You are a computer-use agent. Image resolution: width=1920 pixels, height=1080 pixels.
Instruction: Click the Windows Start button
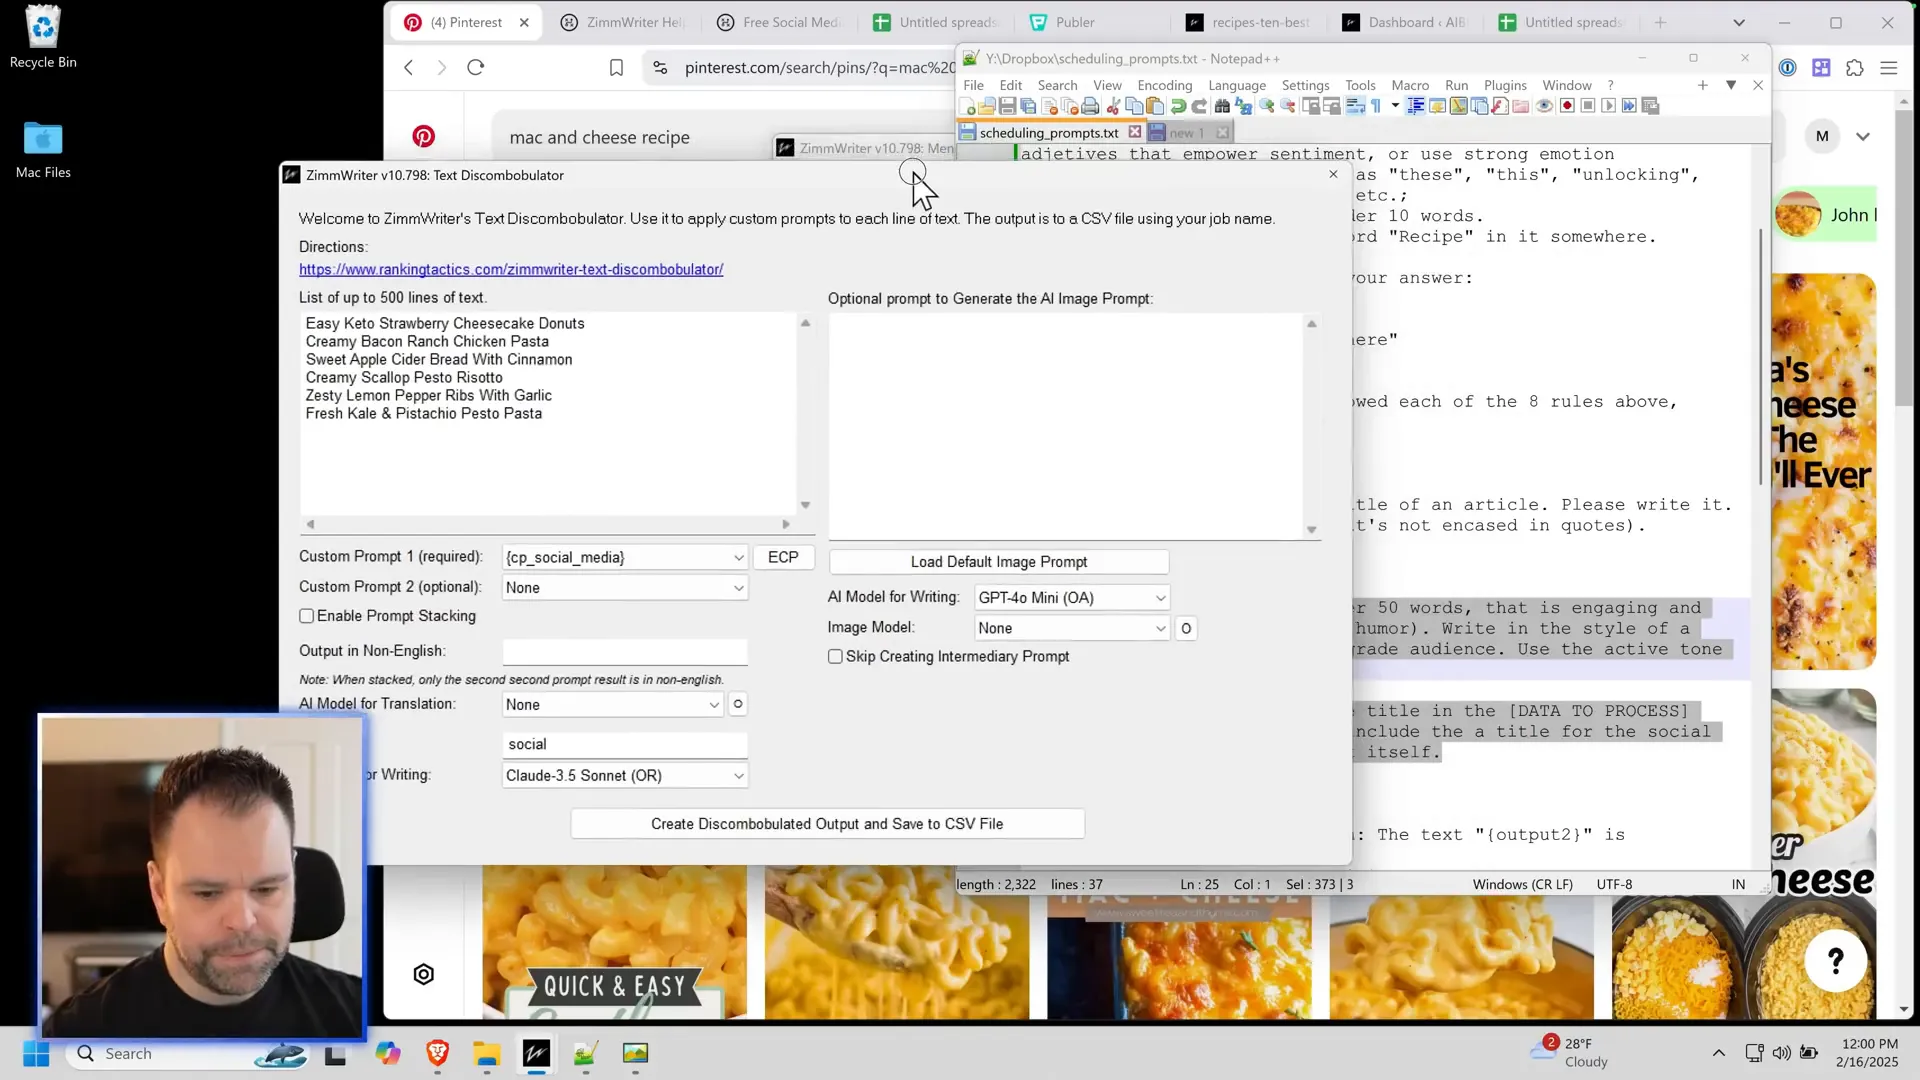click(36, 1053)
